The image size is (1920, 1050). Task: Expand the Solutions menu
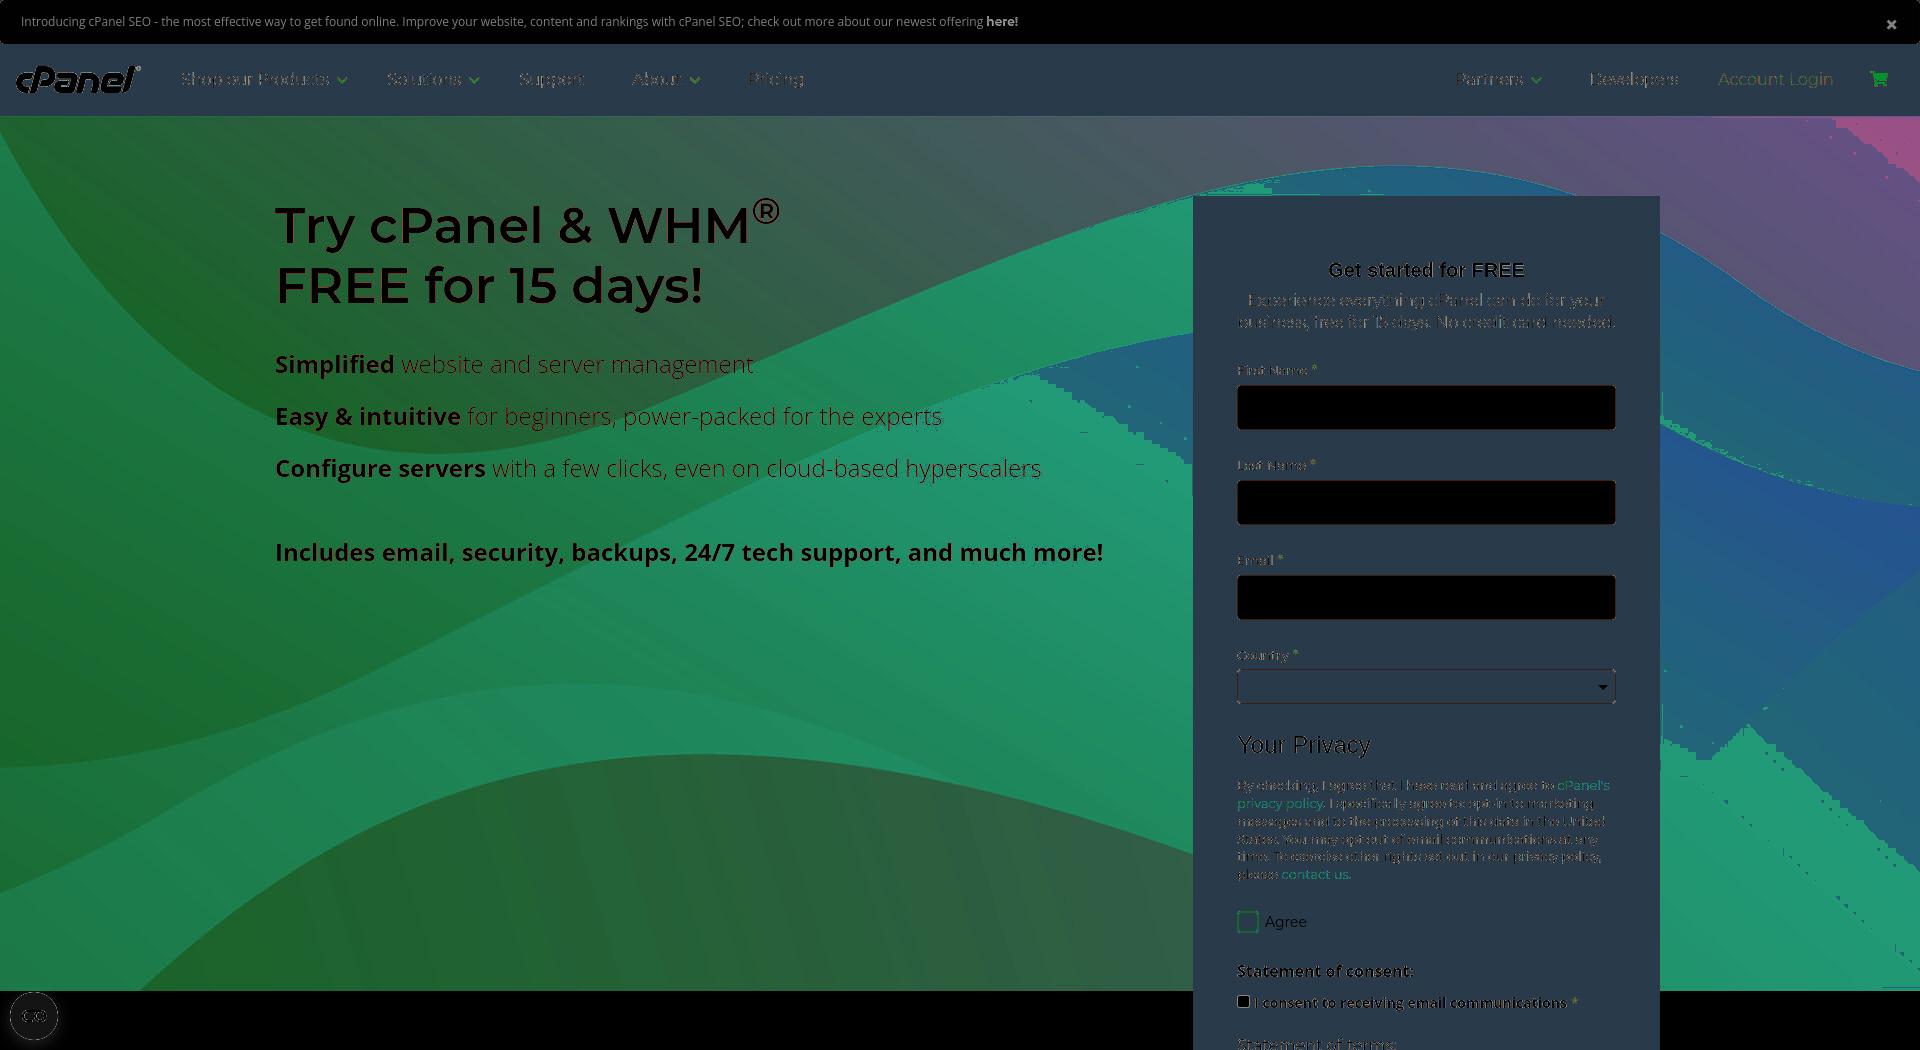[433, 79]
